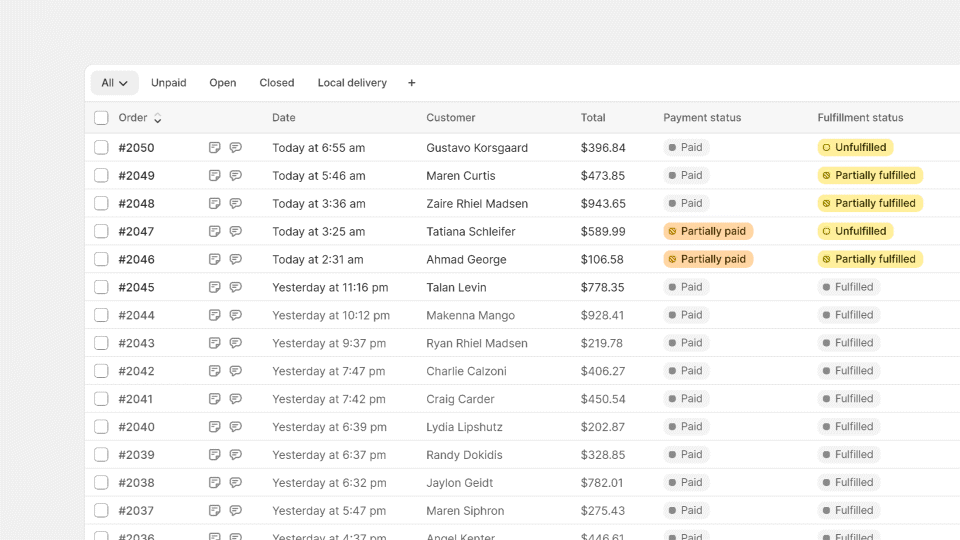
Task: Open the message icon for order #2041
Action: pos(236,400)
